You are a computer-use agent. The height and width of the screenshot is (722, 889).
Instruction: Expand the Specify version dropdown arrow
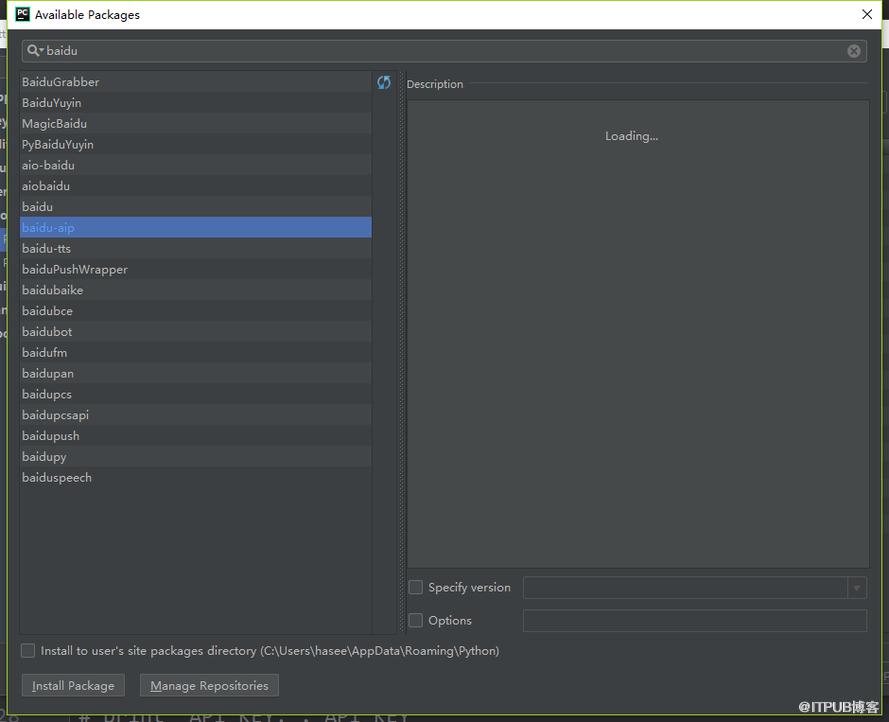pos(857,588)
